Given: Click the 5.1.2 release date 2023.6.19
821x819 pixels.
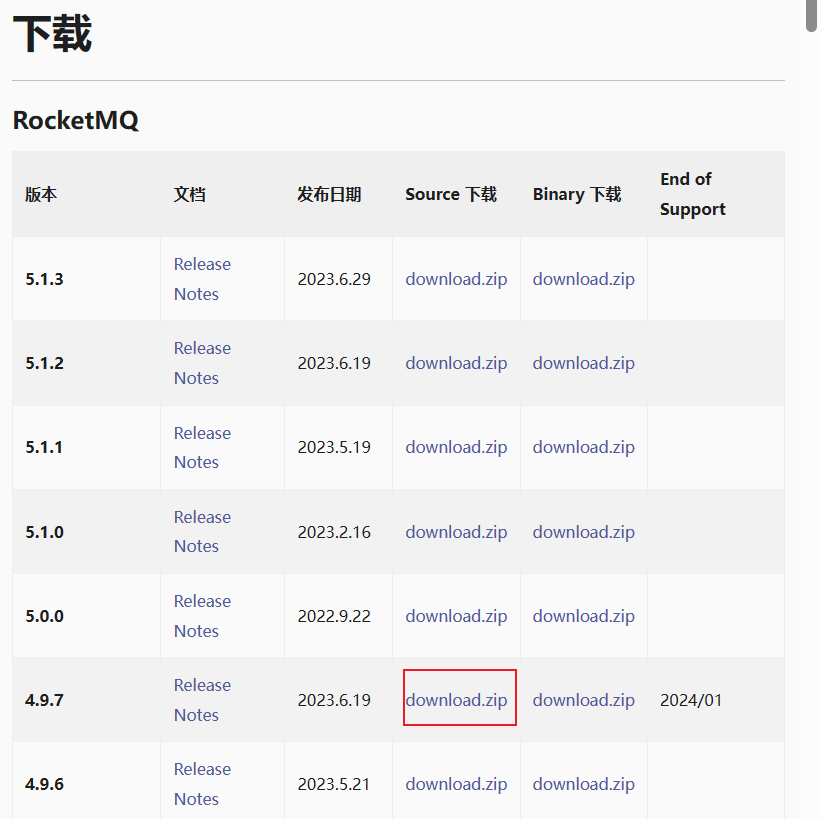Looking at the screenshot, I should click(334, 363).
